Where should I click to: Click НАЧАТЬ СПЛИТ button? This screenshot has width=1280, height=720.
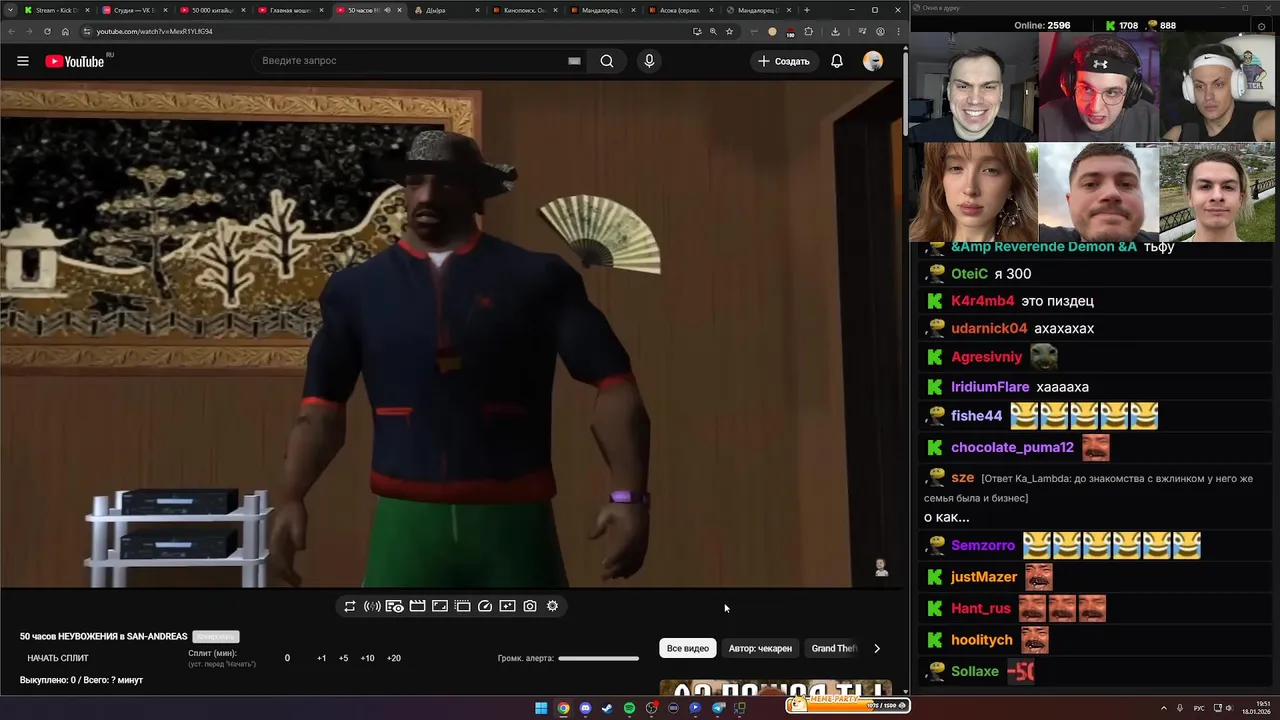click(58, 658)
